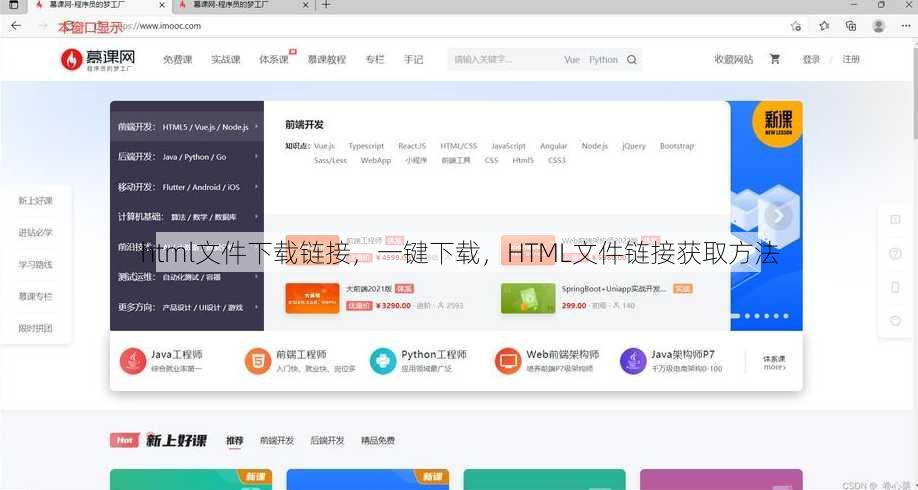Close the first 慕课网 tab

(162, 5)
